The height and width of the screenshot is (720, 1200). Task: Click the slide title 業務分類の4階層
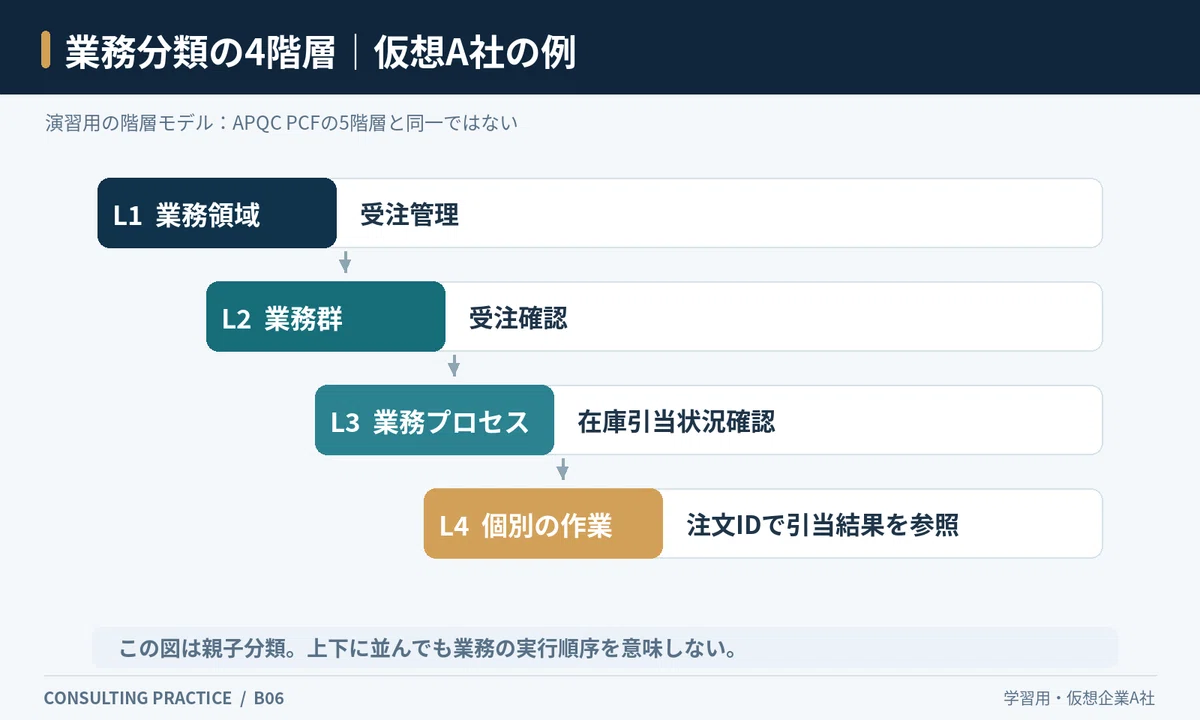[x=200, y=52]
